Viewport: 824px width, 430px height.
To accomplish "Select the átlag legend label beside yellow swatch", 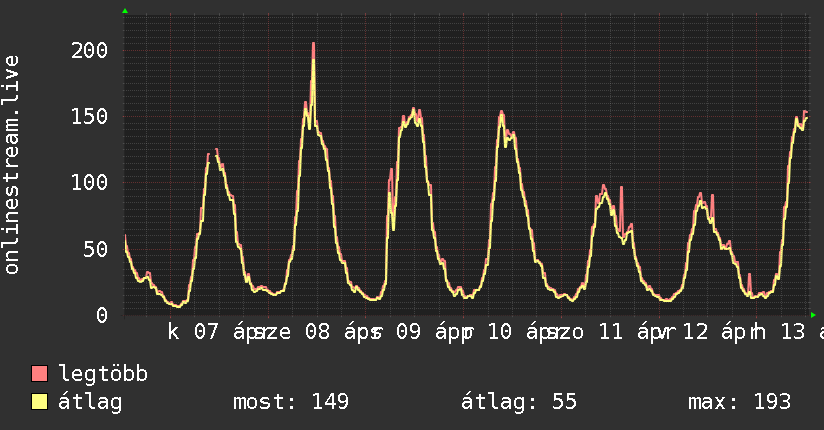I will click(x=90, y=403).
